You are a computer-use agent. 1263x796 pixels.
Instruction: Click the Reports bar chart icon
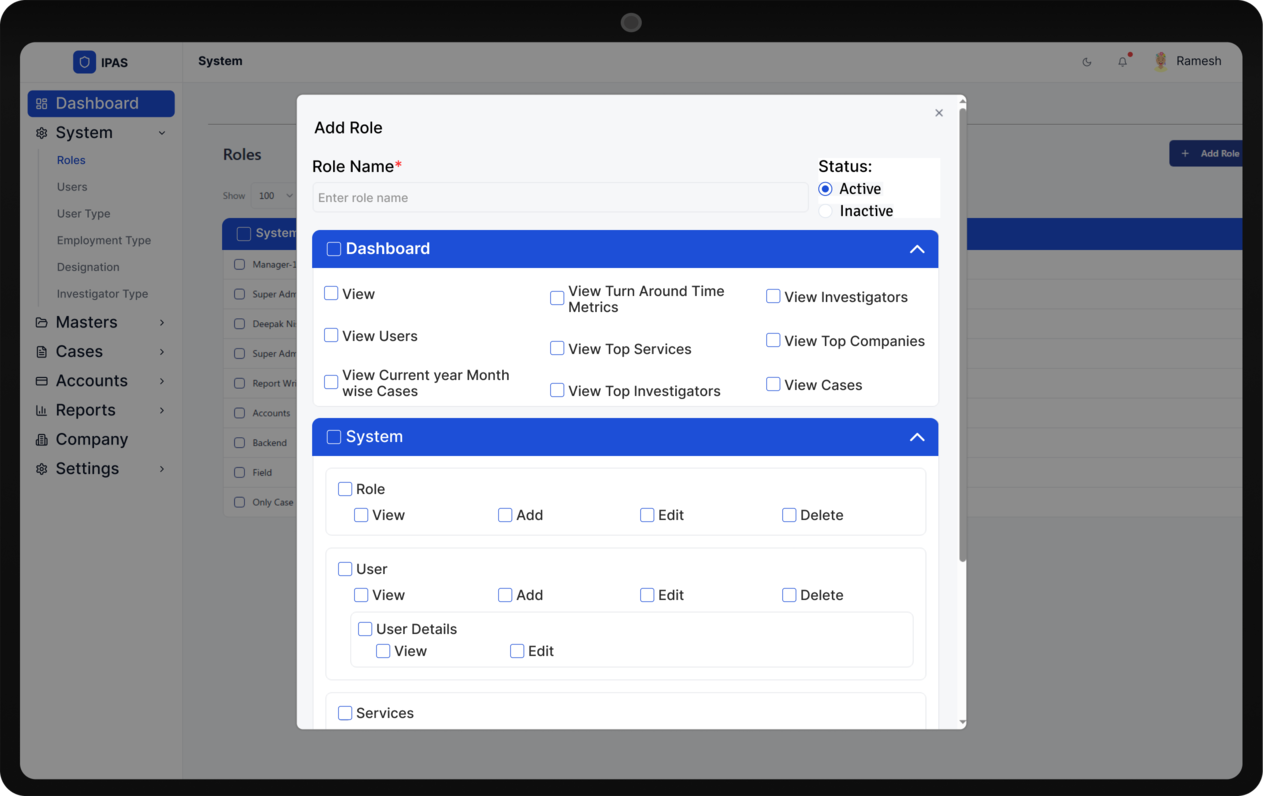pos(41,411)
